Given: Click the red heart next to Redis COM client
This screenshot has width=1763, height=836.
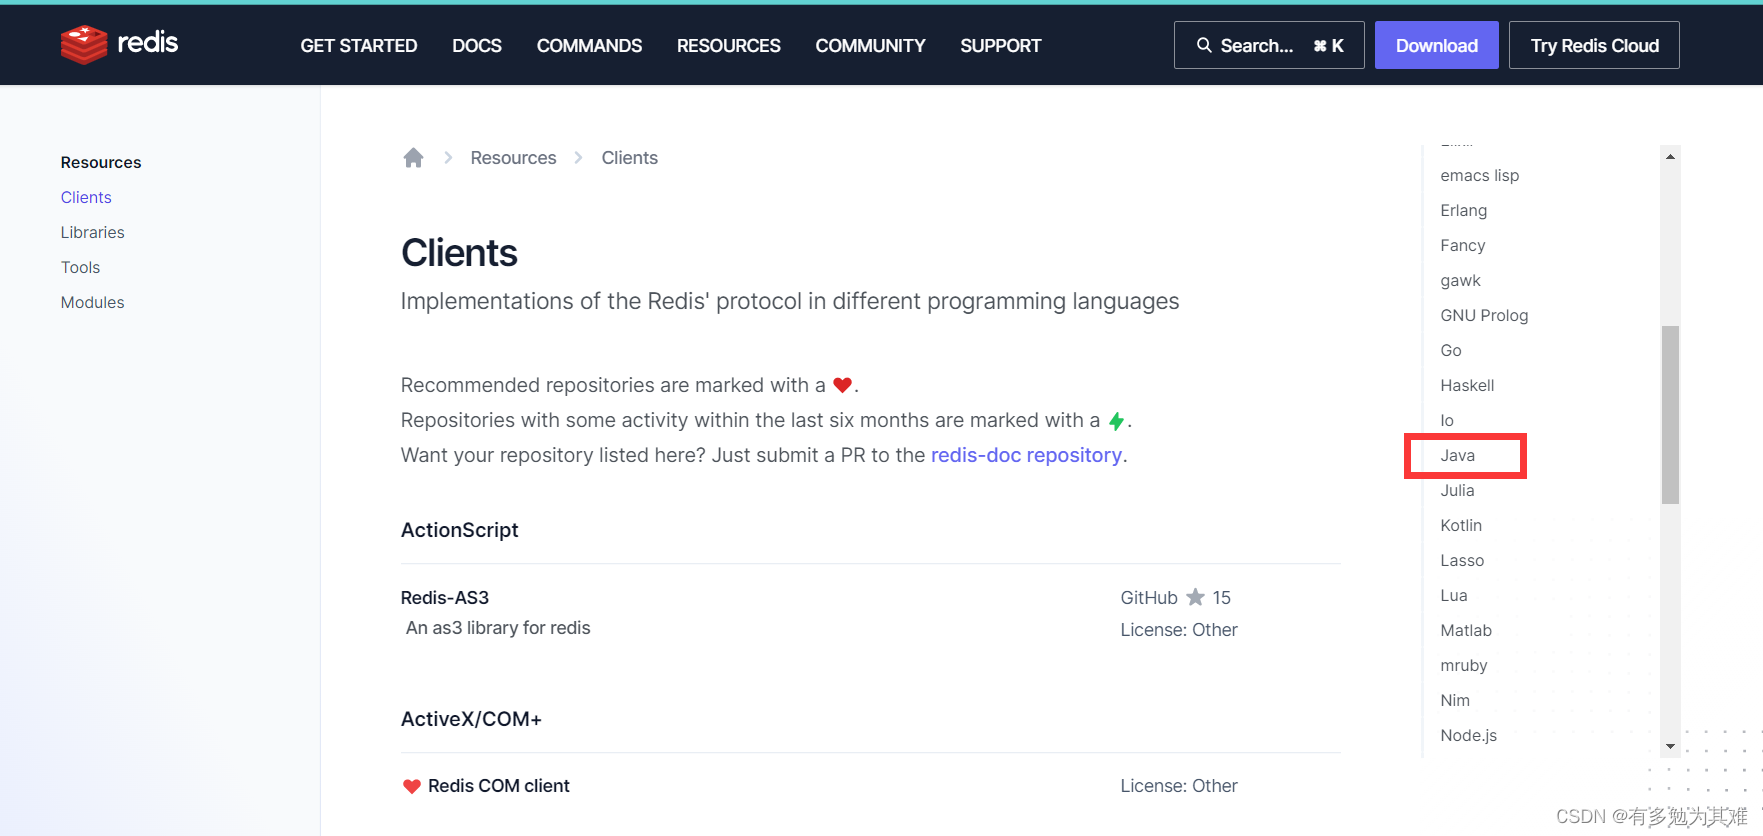Looking at the screenshot, I should click(x=411, y=786).
